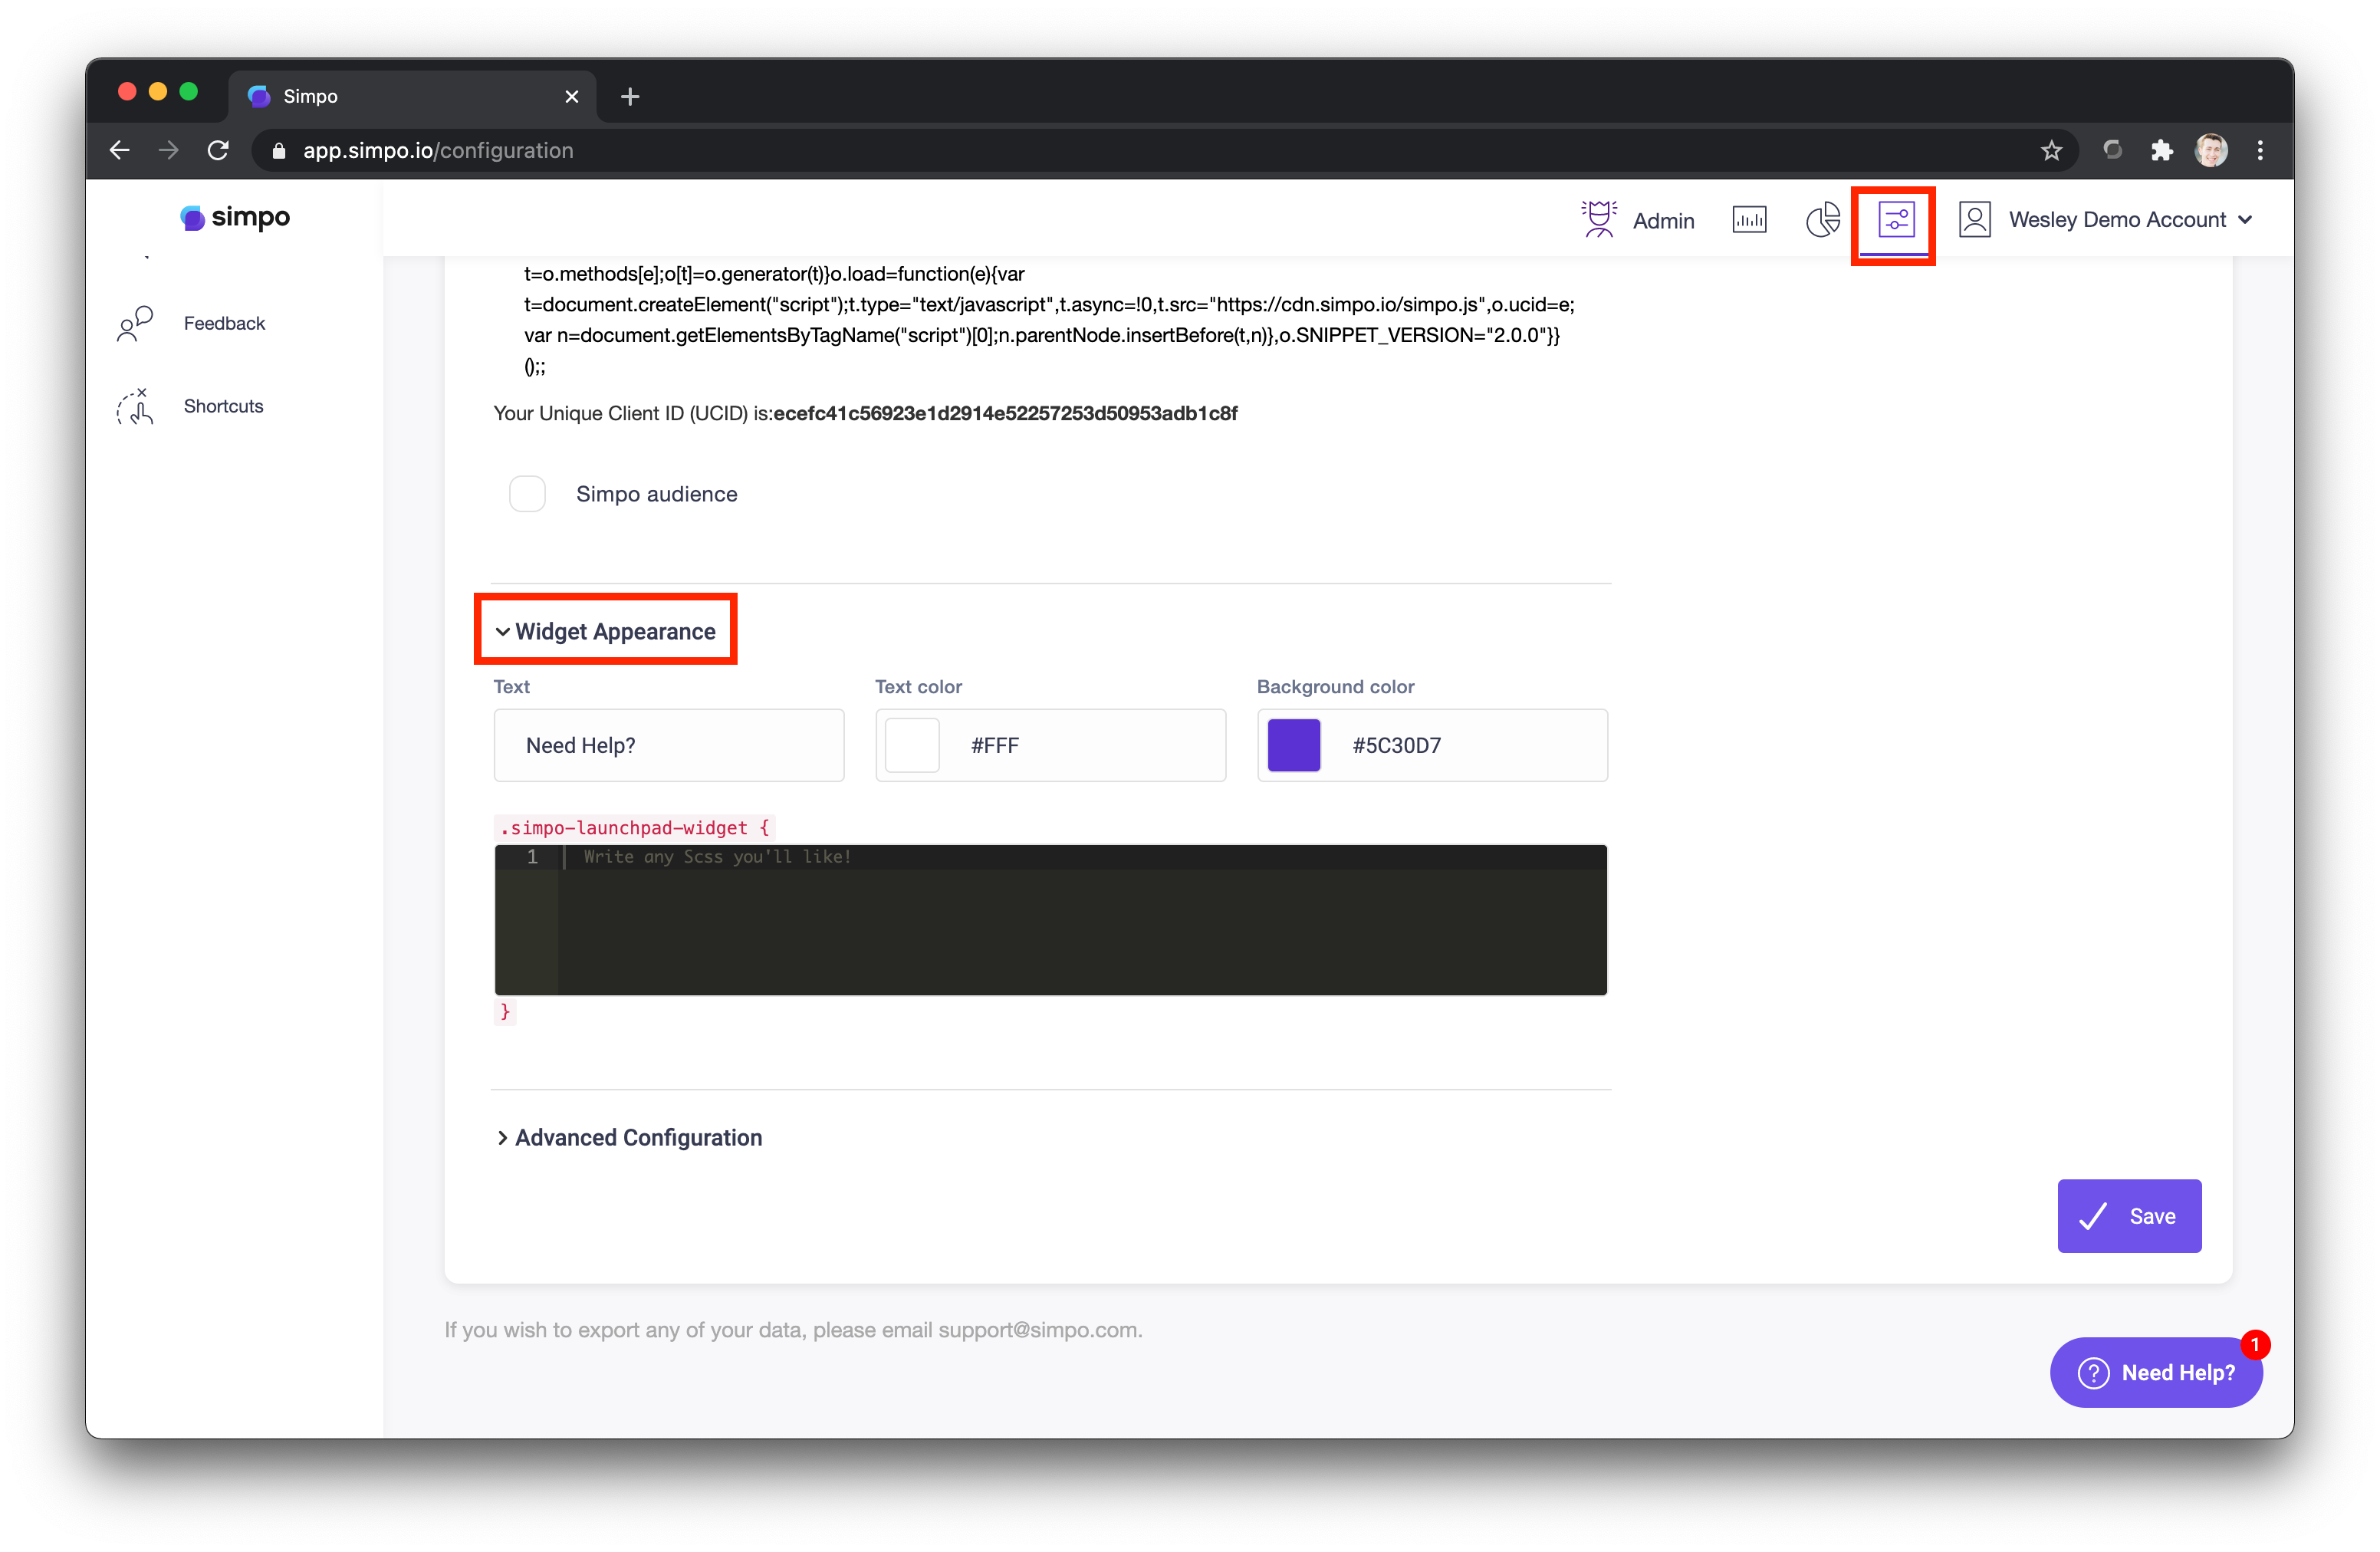Click the export data support email text
This screenshot has width=2380, height=1552.
(x=793, y=1329)
